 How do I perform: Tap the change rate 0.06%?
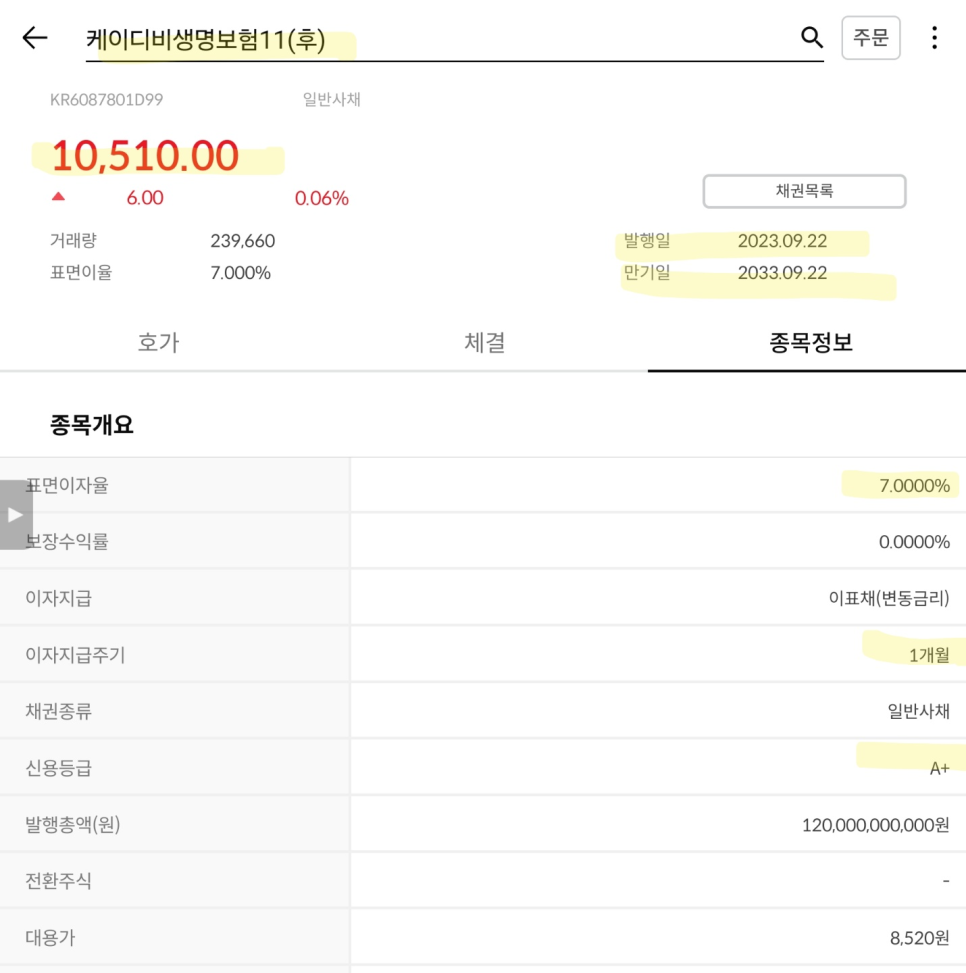tap(321, 198)
